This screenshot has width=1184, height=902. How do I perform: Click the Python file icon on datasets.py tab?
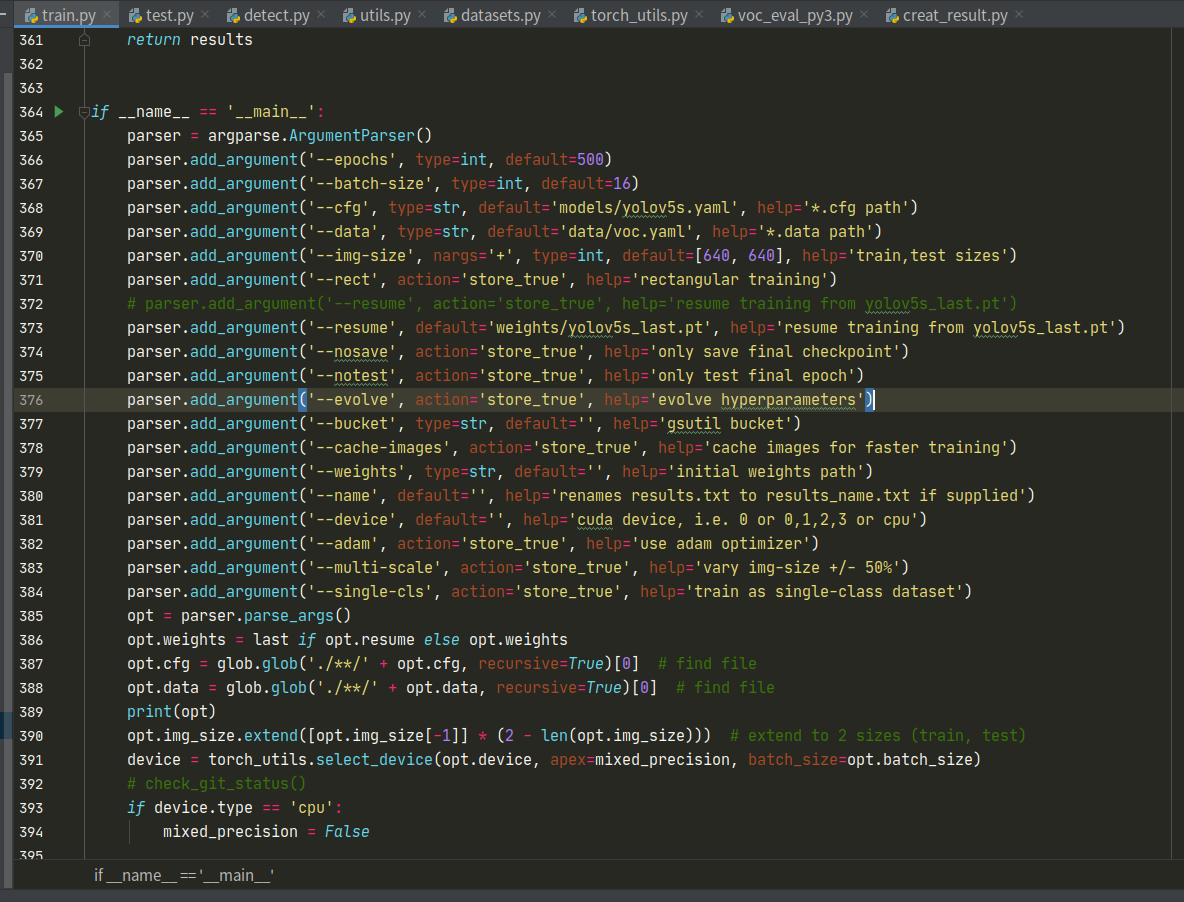coord(450,15)
